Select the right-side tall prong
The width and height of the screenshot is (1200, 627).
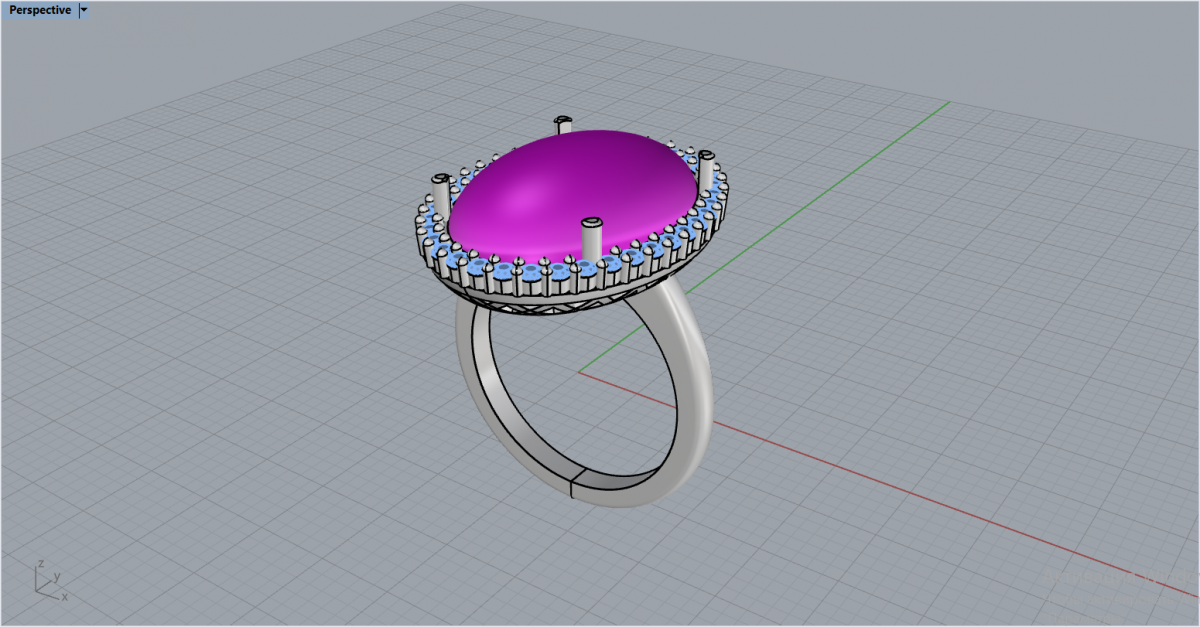(x=707, y=170)
